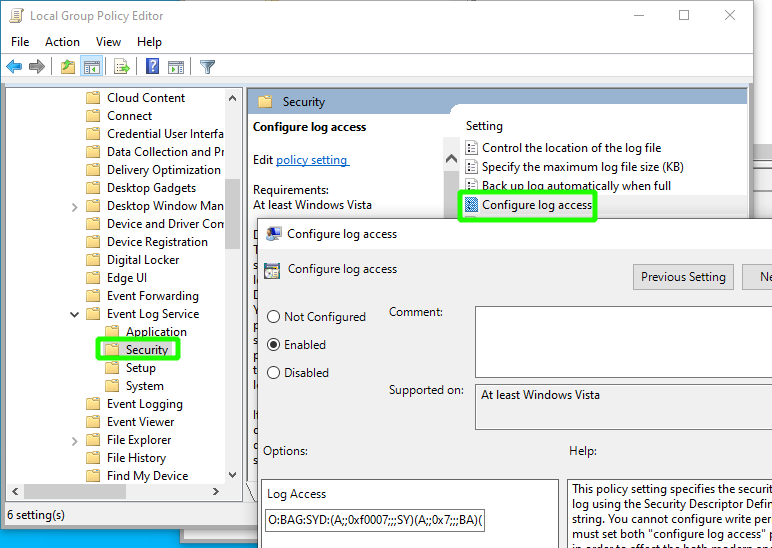Select the Application tree item
The image size is (772, 548).
point(156,332)
